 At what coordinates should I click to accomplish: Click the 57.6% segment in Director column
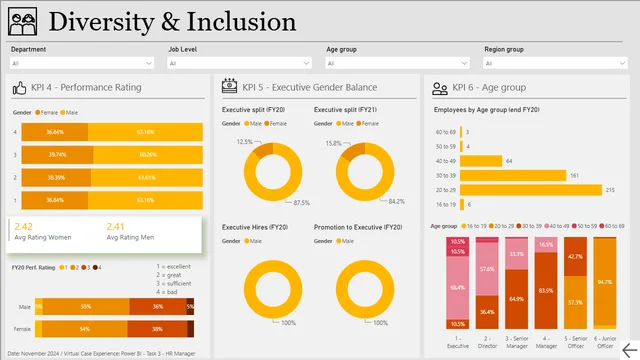click(487, 269)
